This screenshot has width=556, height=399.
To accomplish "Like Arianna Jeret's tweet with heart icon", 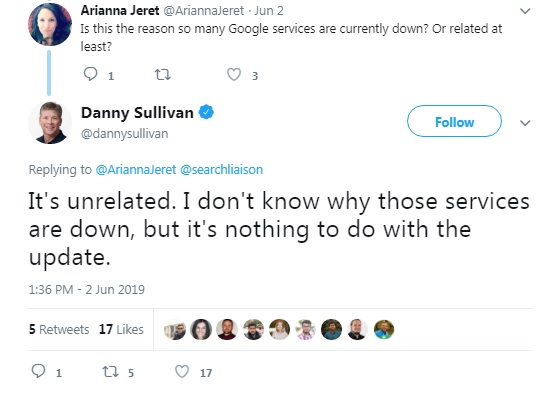I will pos(234,74).
